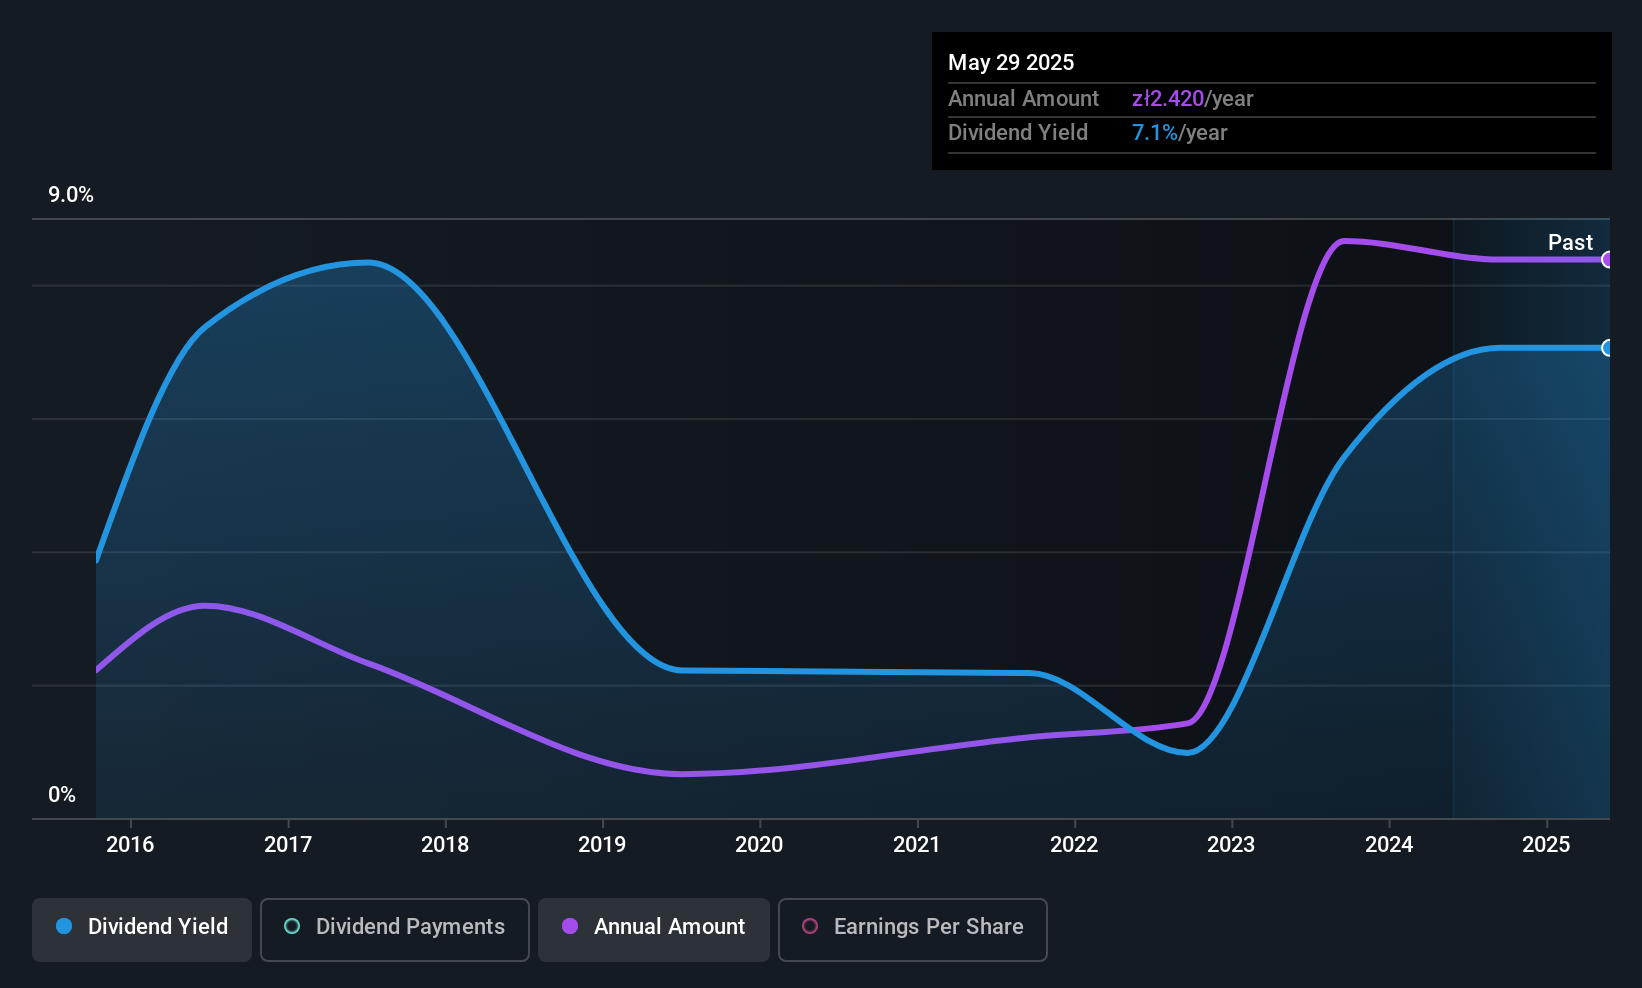The height and width of the screenshot is (988, 1642).
Task: Click the zł2.420/year annual amount value
Action: pos(1192,98)
